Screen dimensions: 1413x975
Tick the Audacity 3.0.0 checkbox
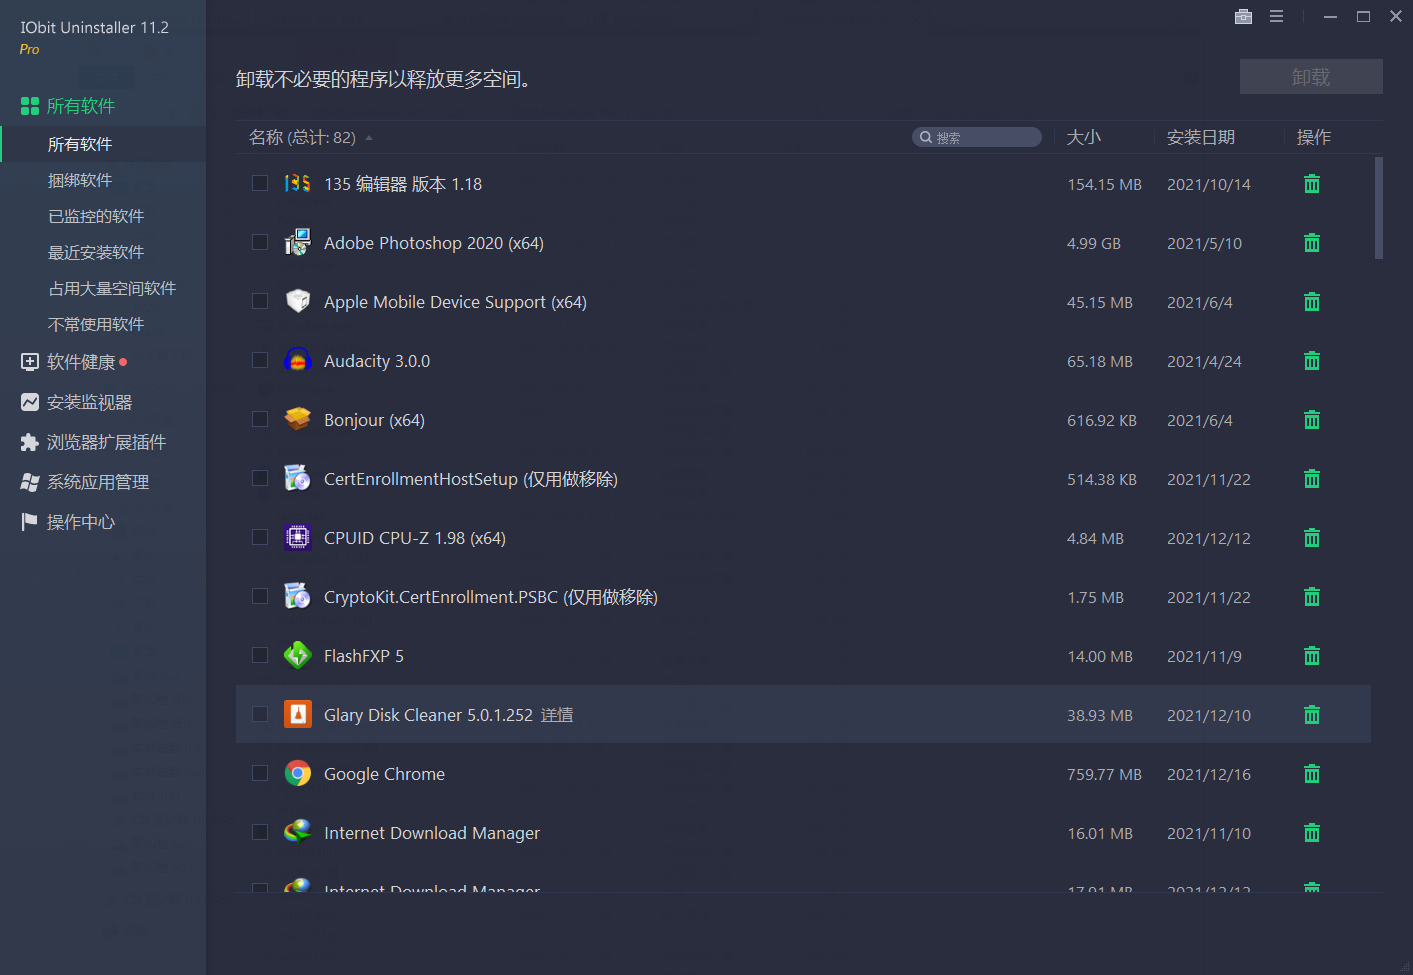(260, 360)
